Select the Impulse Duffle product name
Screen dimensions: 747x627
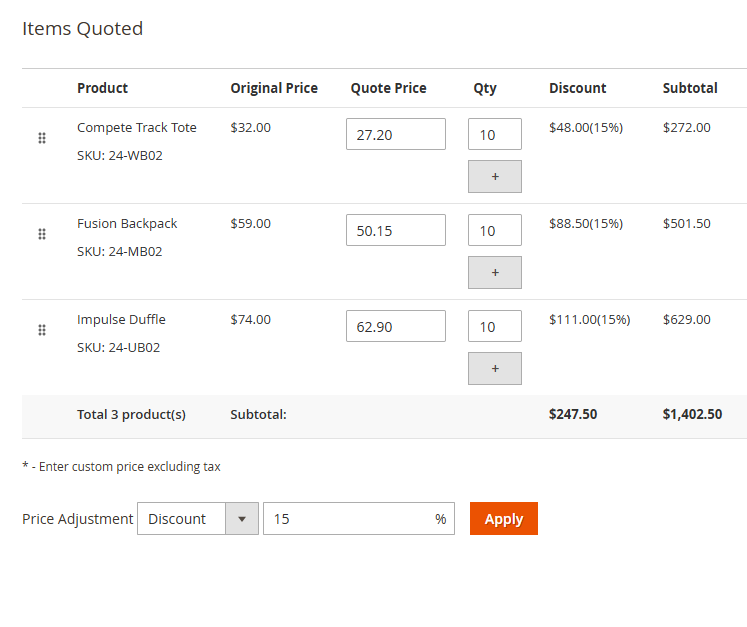click(121, 320)
